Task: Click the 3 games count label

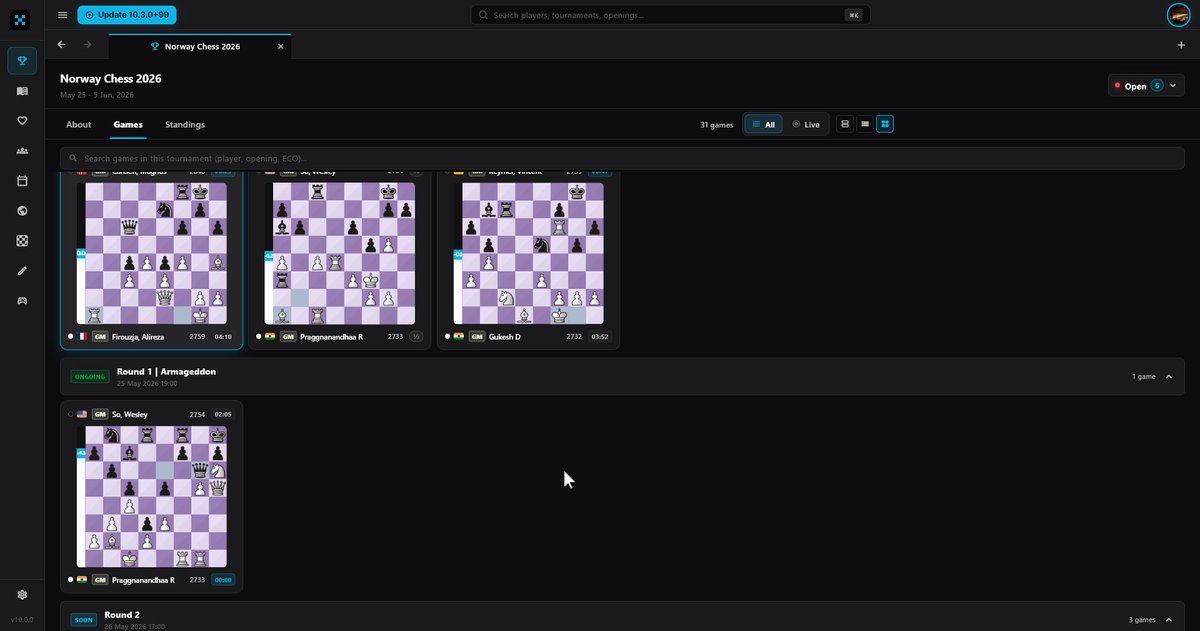Action: pyautogui.click(x=1141, y=620)
